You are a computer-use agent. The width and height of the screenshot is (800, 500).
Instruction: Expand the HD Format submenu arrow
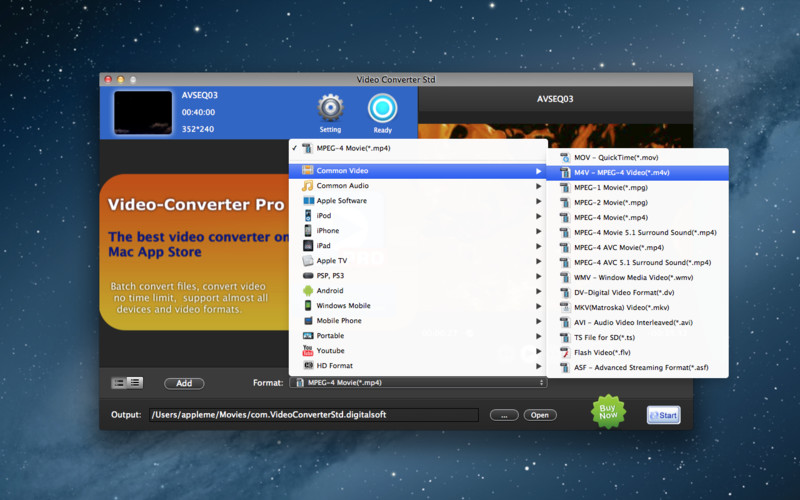(538, 366)
